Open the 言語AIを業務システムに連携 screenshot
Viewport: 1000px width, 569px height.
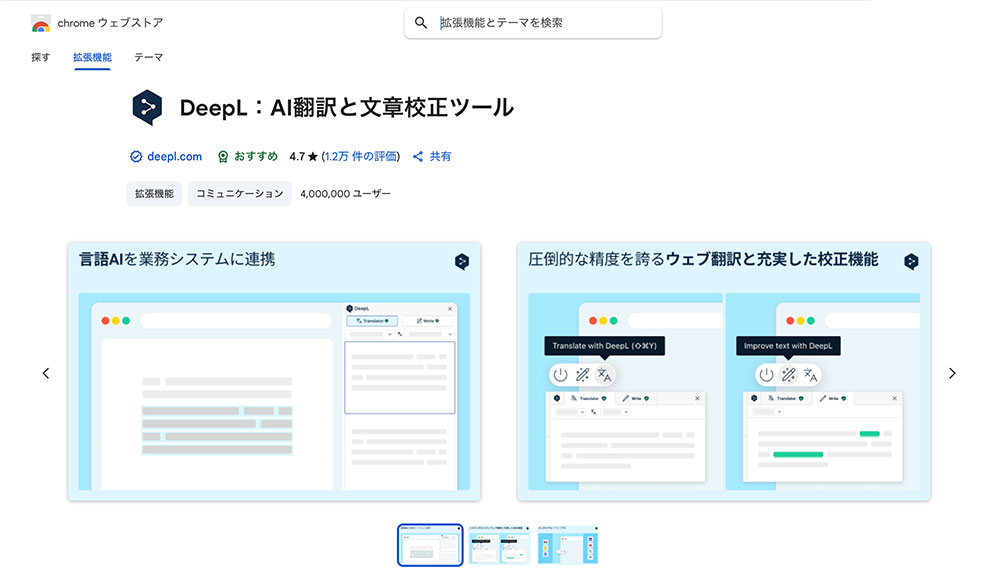[x=274, y=371]
